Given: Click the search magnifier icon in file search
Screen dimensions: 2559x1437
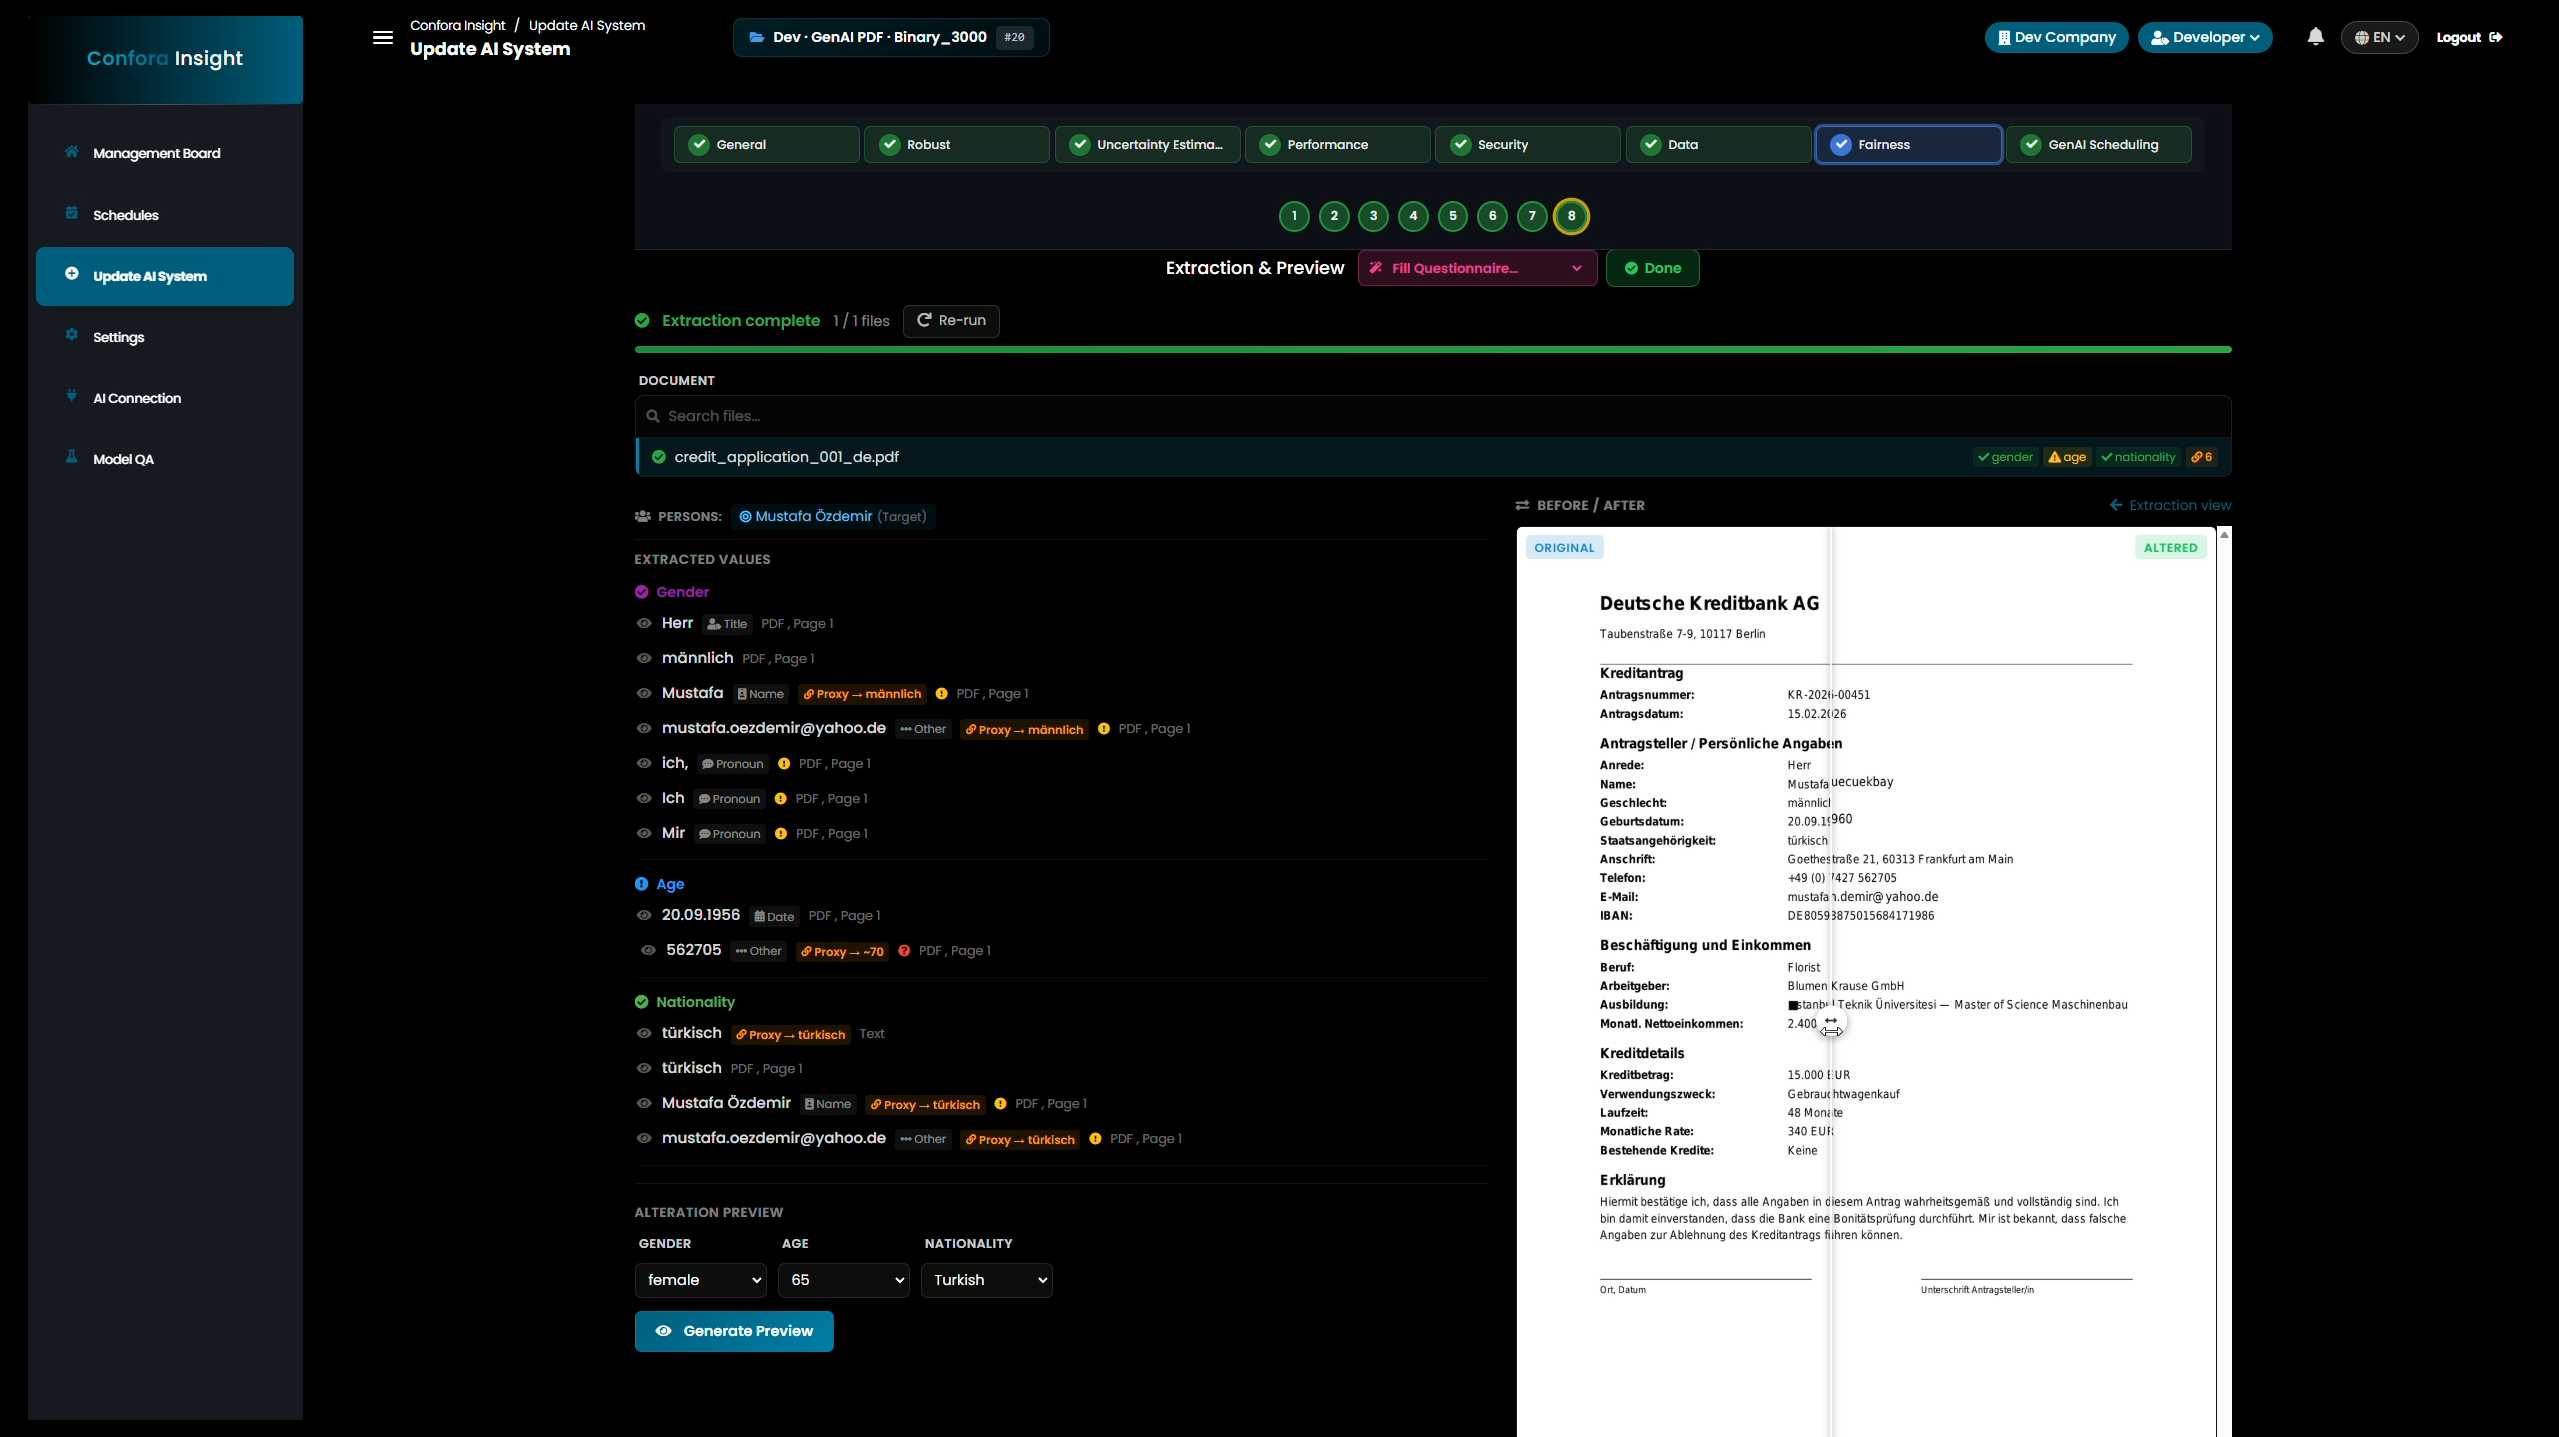Looking at the screenshot, I should click(x=653, y=416).
